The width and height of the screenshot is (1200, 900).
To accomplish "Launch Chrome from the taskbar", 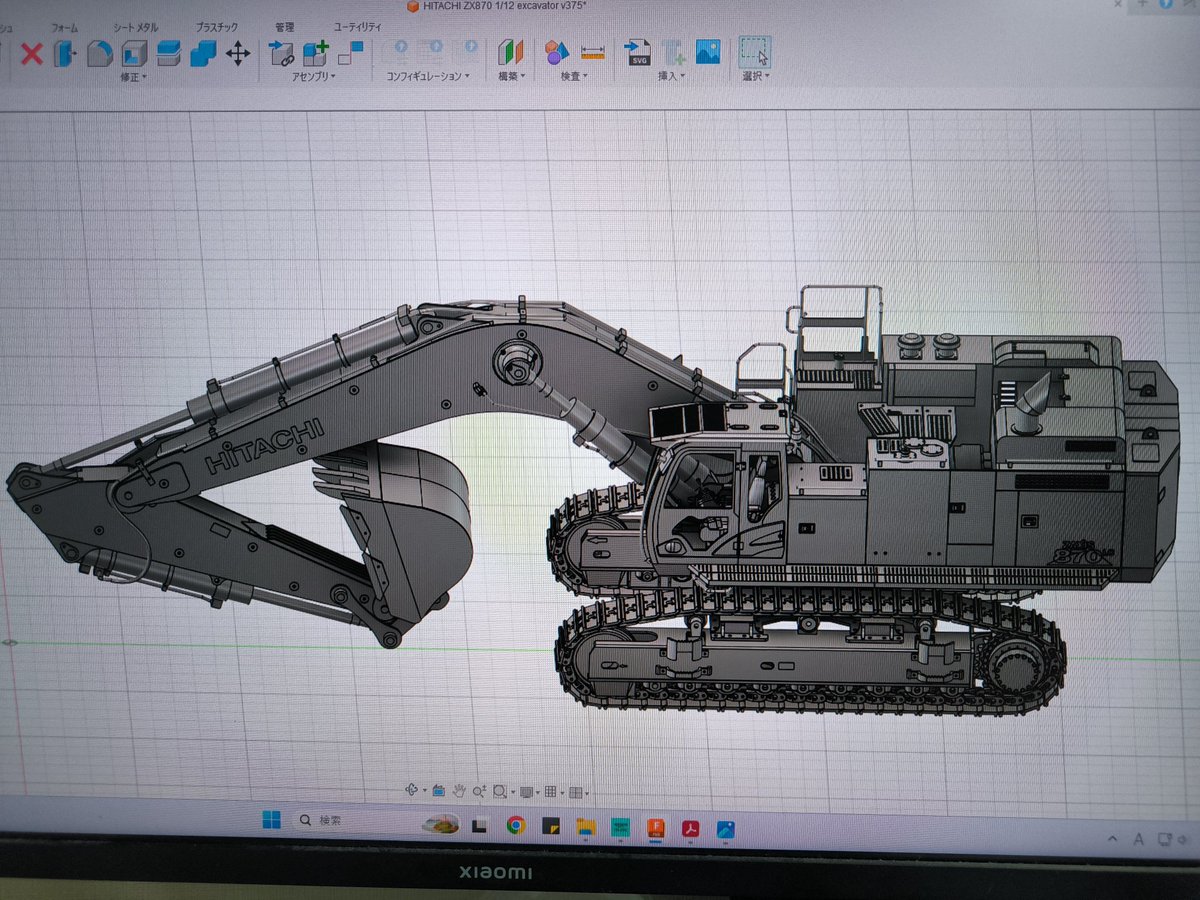I will (515, 825).
